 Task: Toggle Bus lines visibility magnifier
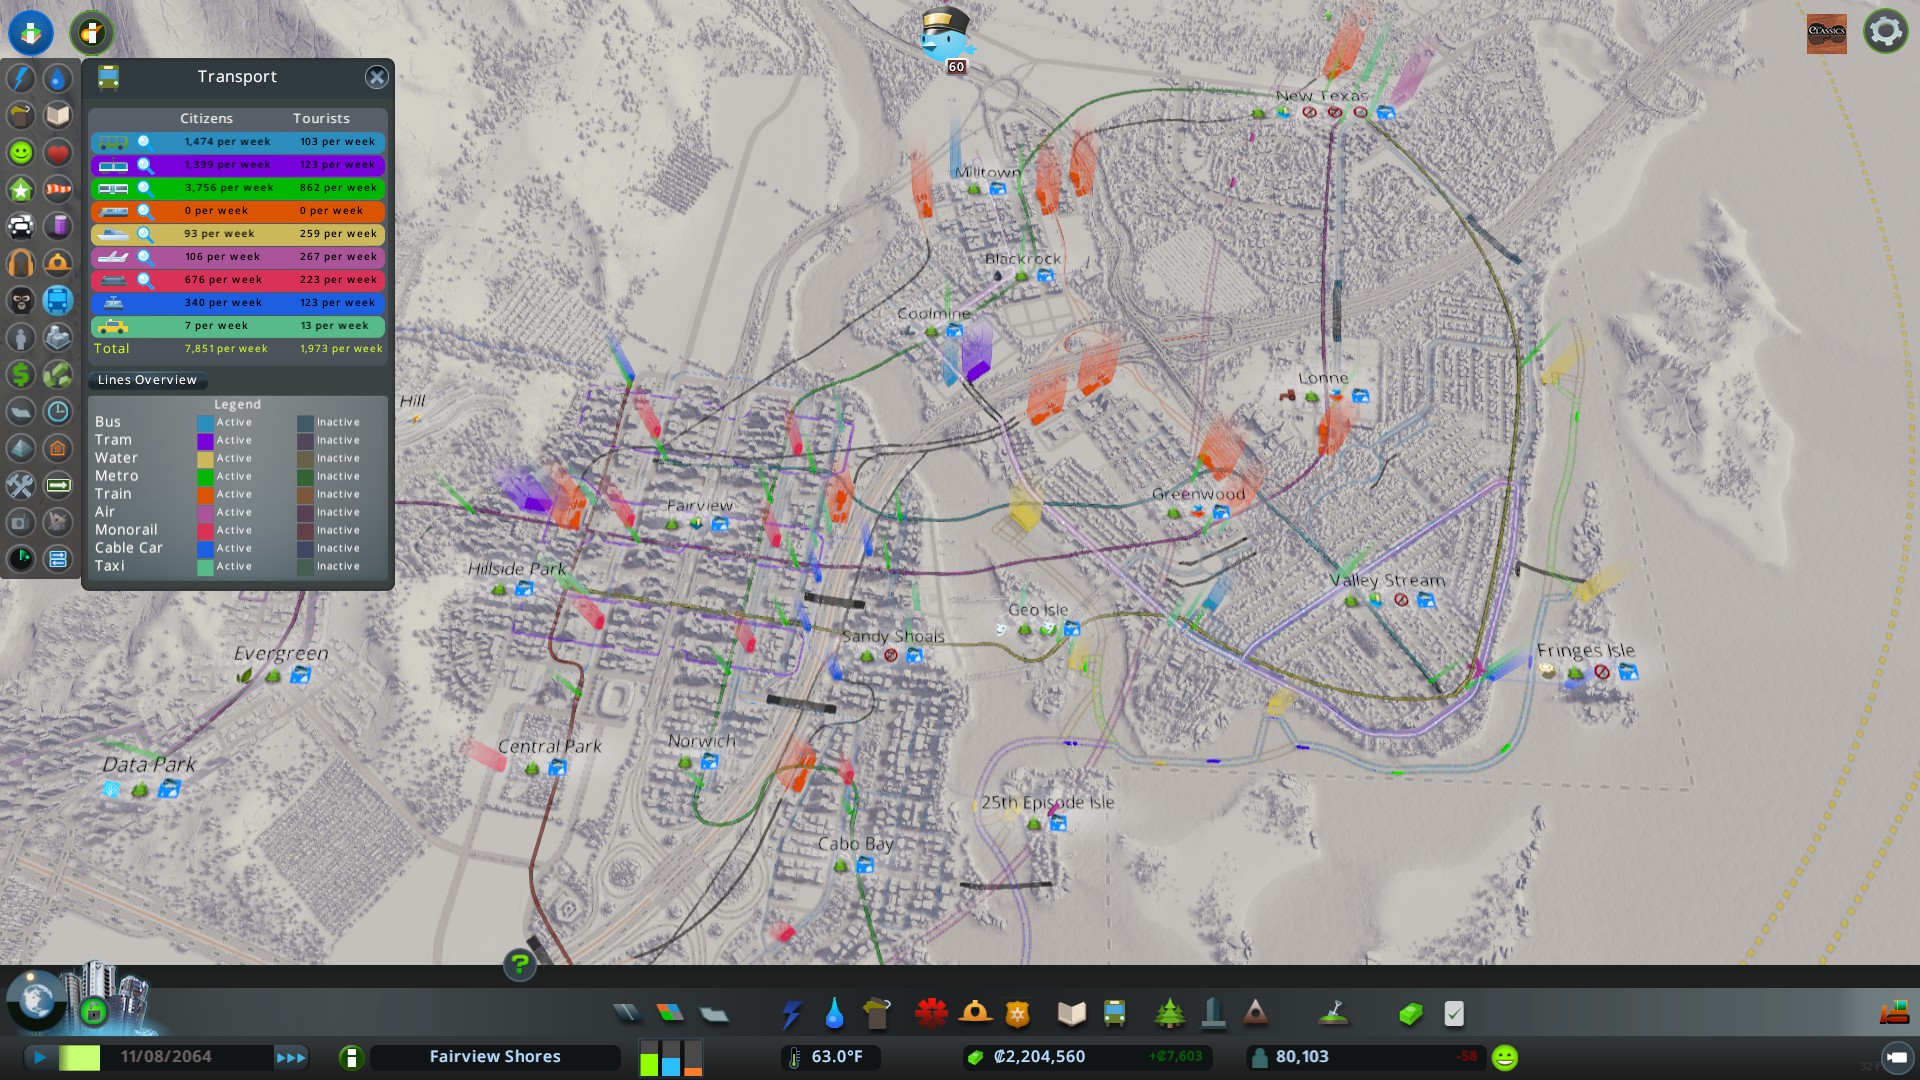(144, 142)
